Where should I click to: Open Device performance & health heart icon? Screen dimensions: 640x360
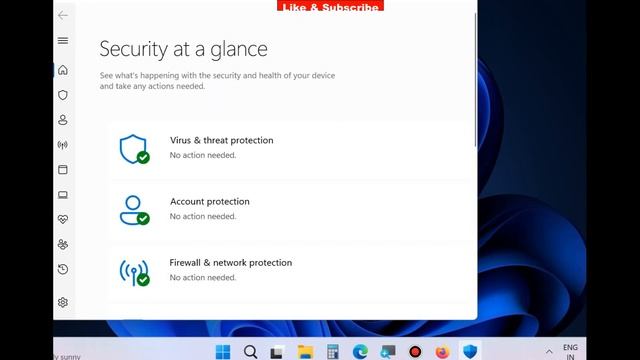coord(63,220)
